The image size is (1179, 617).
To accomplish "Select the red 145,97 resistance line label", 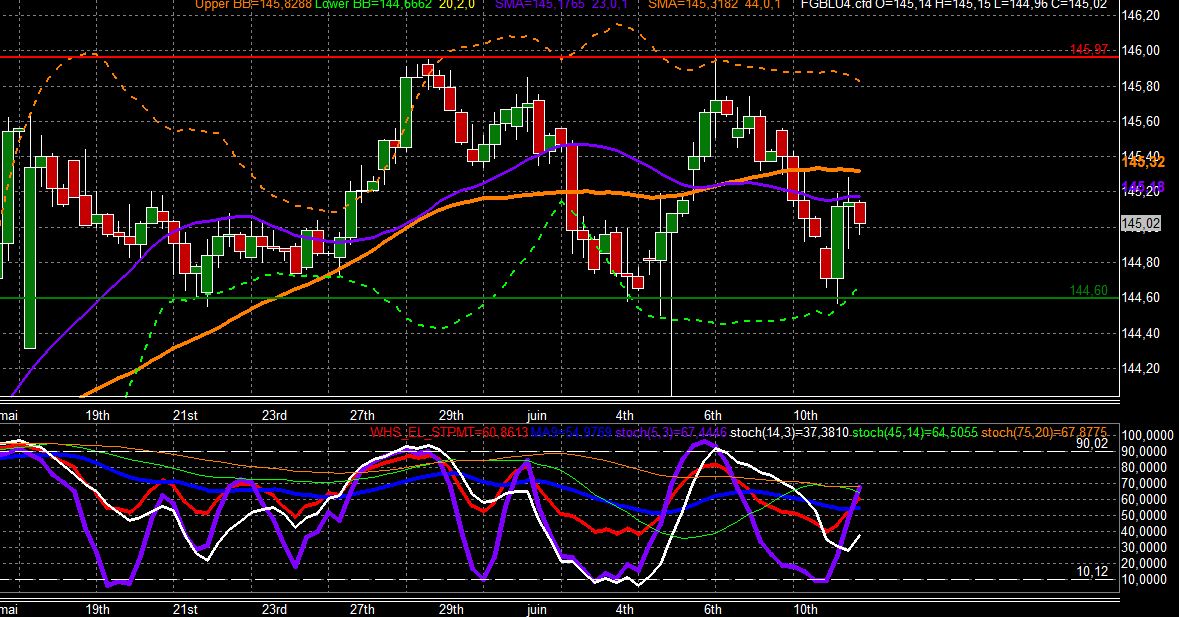I will 1089,50.
